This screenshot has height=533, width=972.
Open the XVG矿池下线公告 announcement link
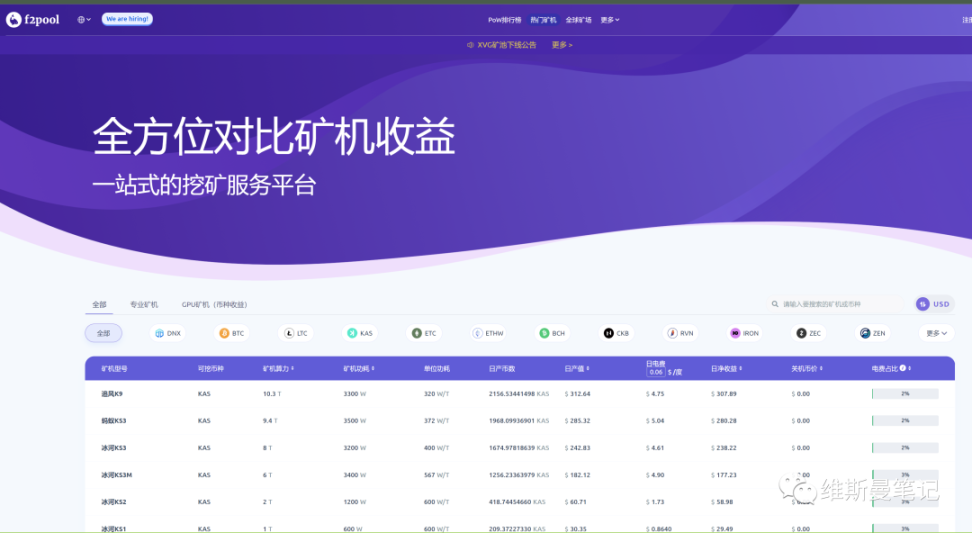[x=506, y=45]
